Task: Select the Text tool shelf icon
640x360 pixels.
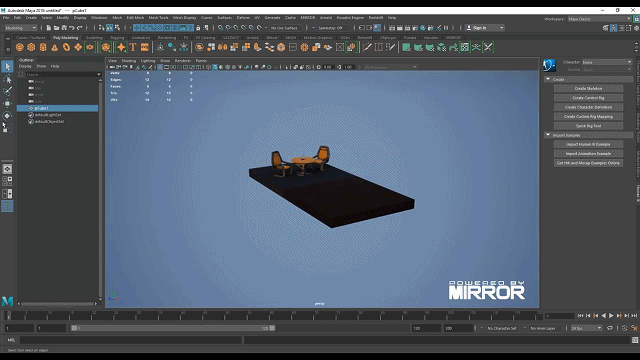Action: [x=133, y=47]
